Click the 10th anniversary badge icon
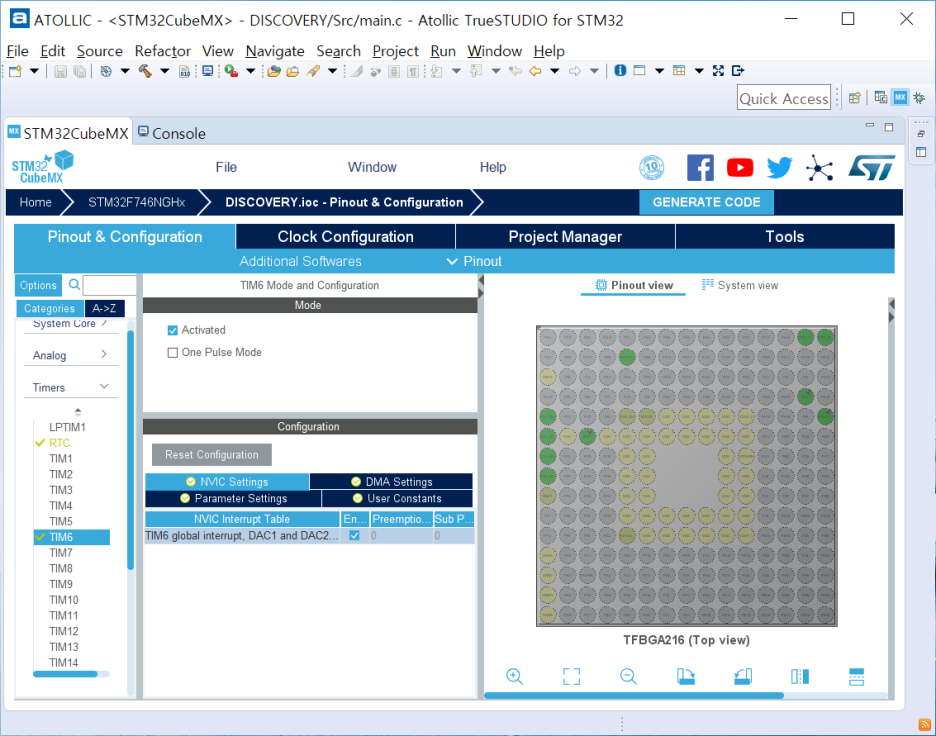 point(652,168)
